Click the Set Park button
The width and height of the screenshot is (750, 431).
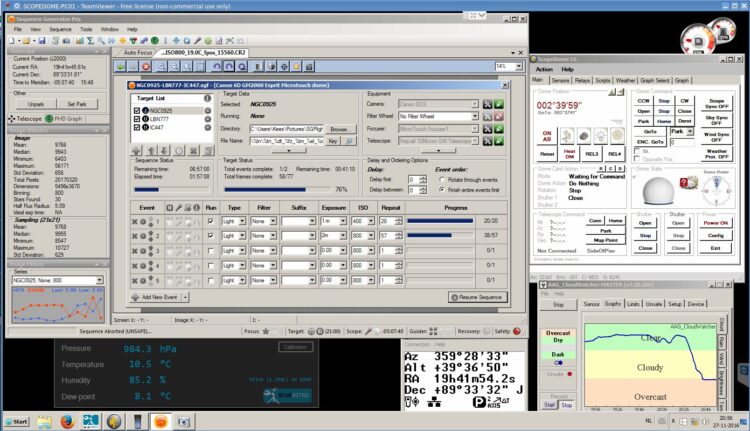[x=77, y=104]
